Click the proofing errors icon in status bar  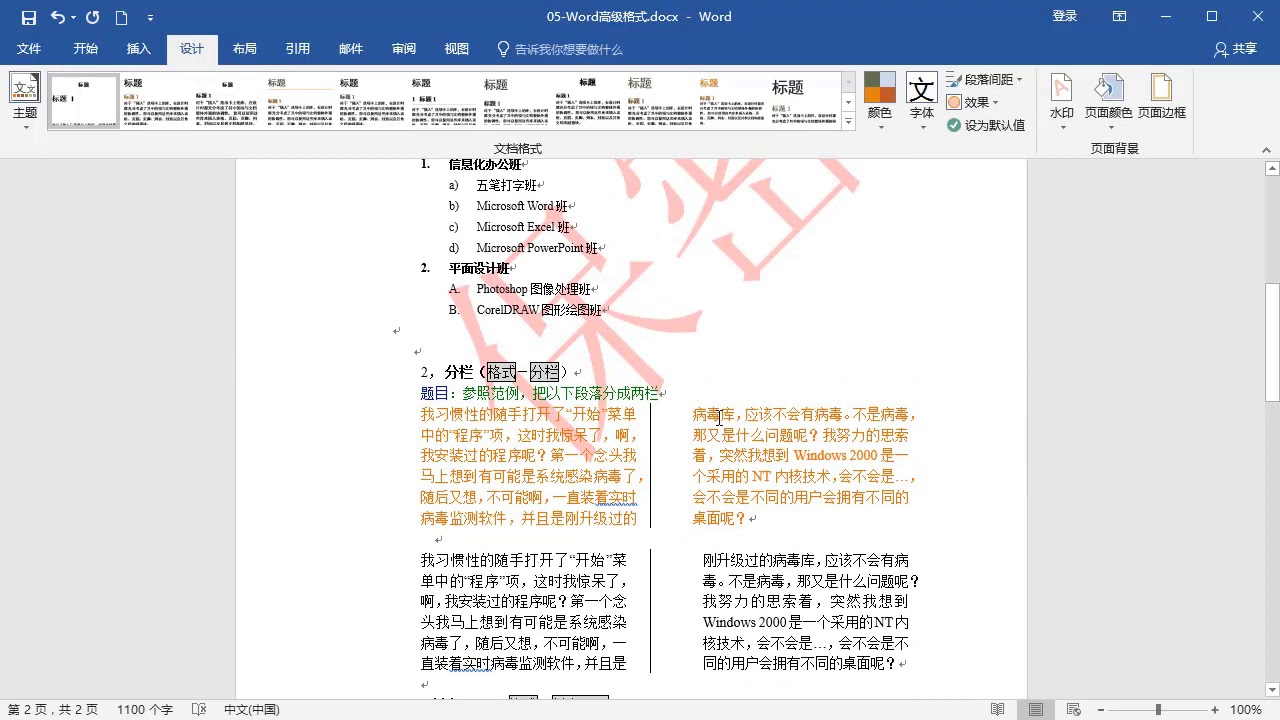click(x=198, y=709)
